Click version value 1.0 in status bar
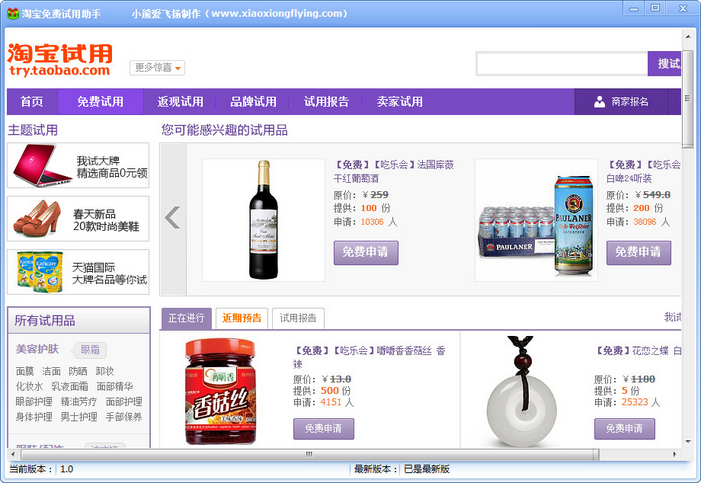The image size is (701, 483). tap(67, 469)
